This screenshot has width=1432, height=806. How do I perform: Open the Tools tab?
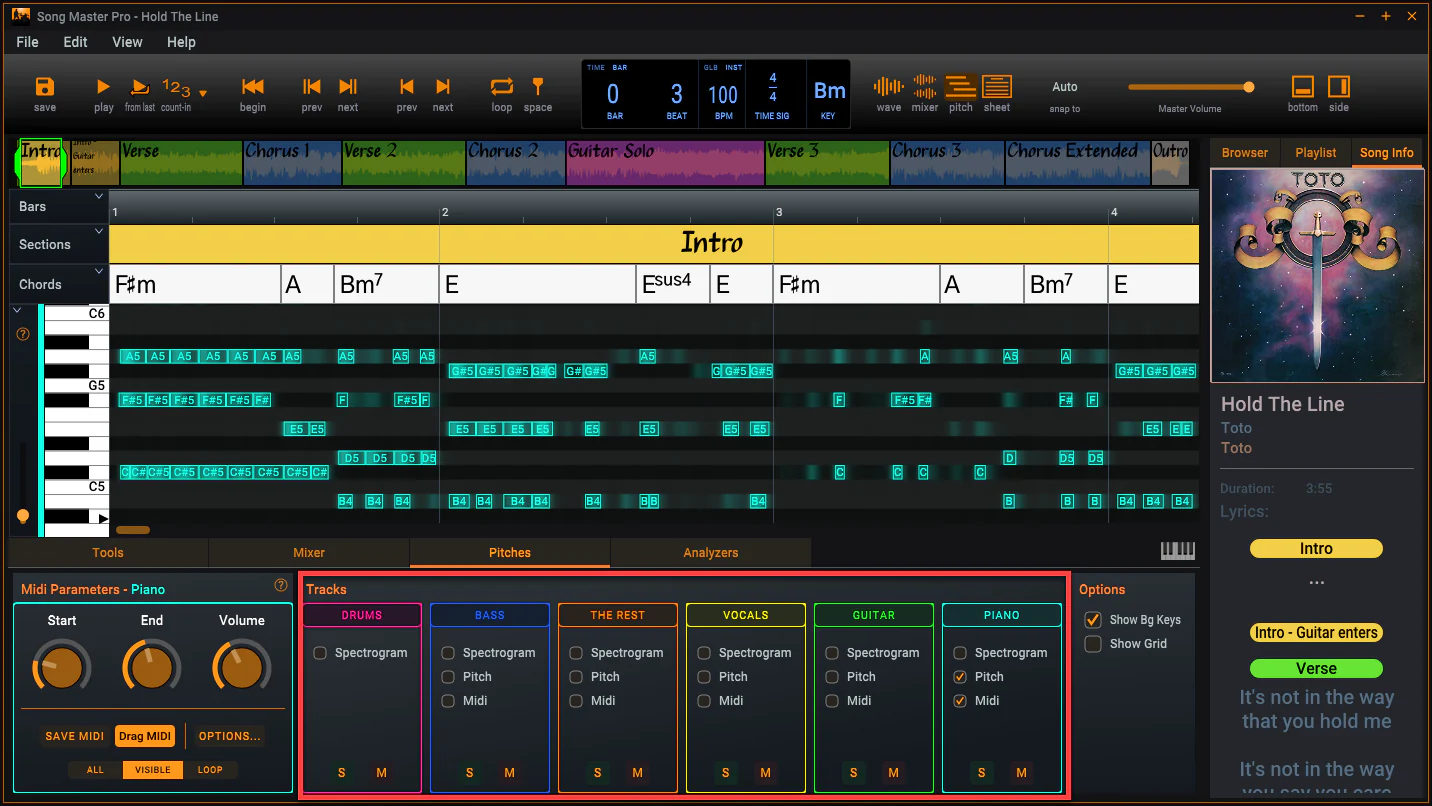[x=108, y=552]
